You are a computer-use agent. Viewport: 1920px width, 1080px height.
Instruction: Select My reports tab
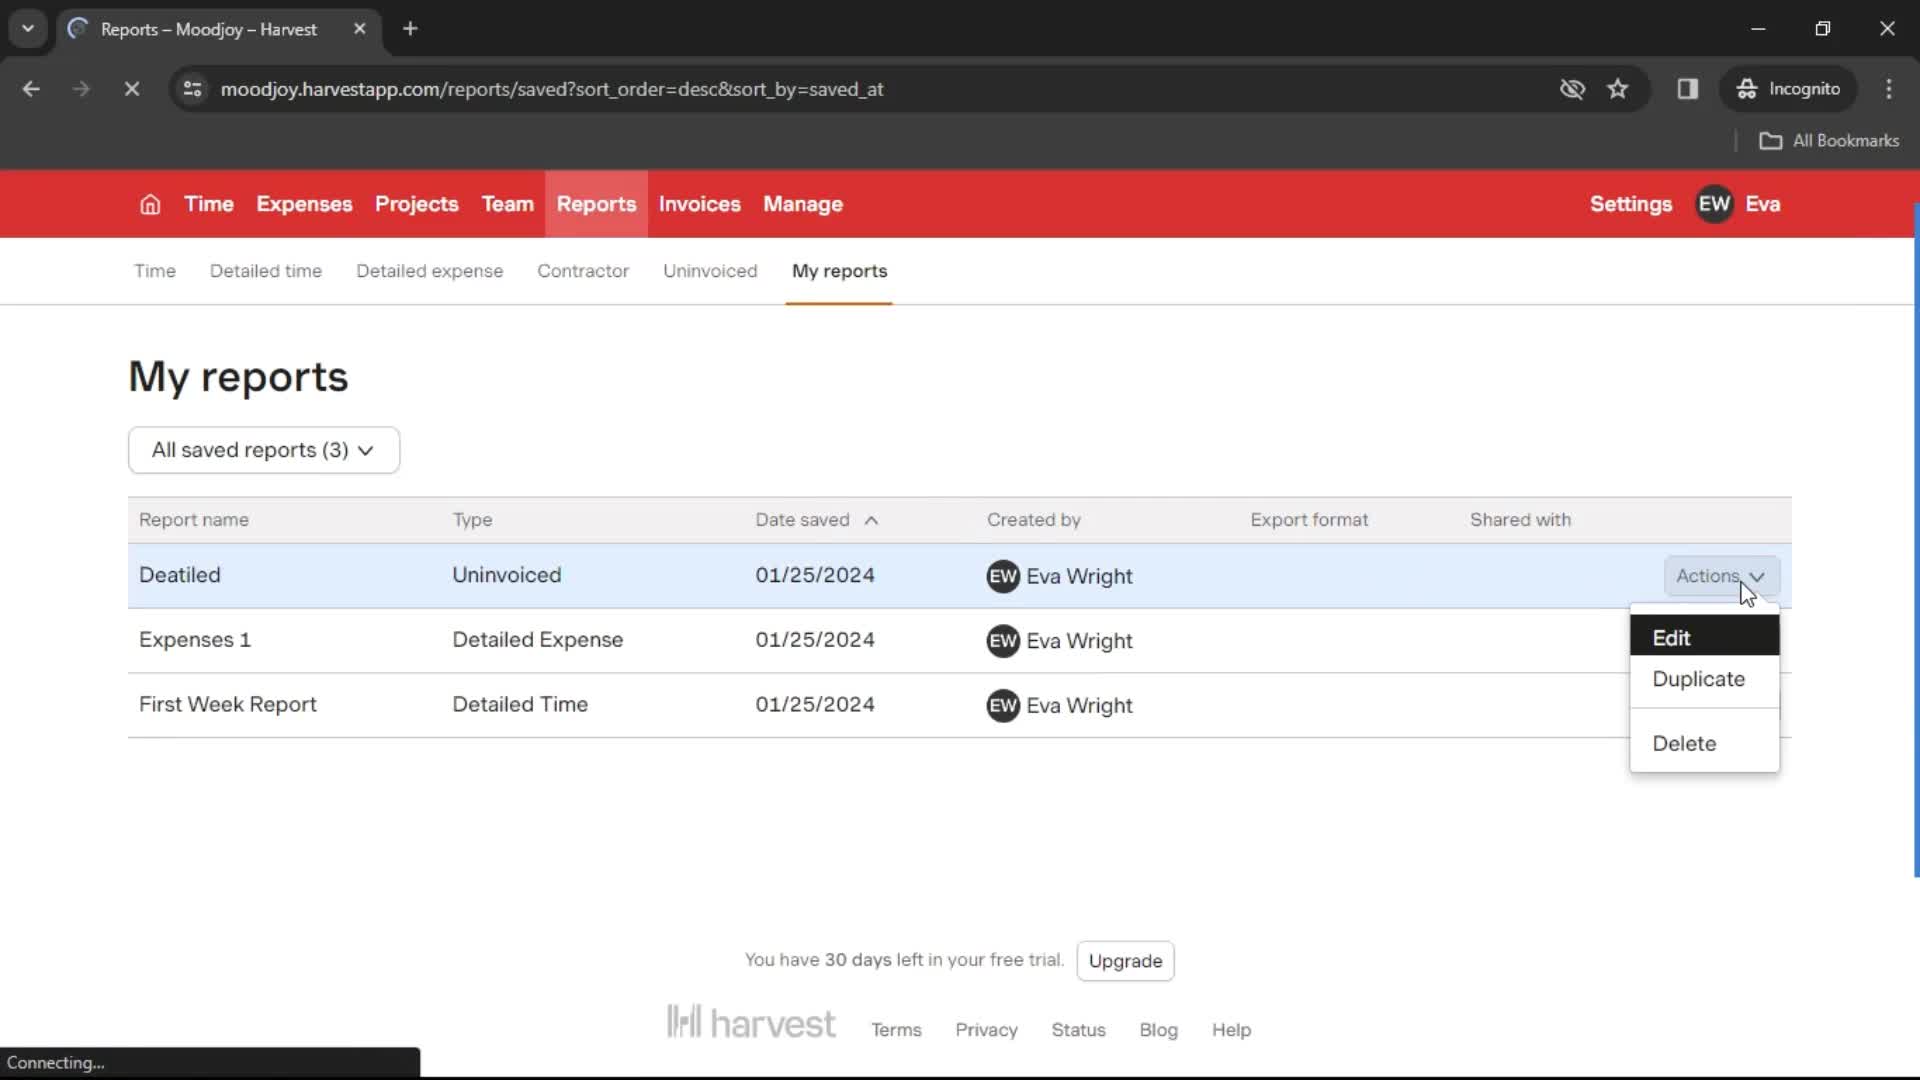click(x=839, y=271)
